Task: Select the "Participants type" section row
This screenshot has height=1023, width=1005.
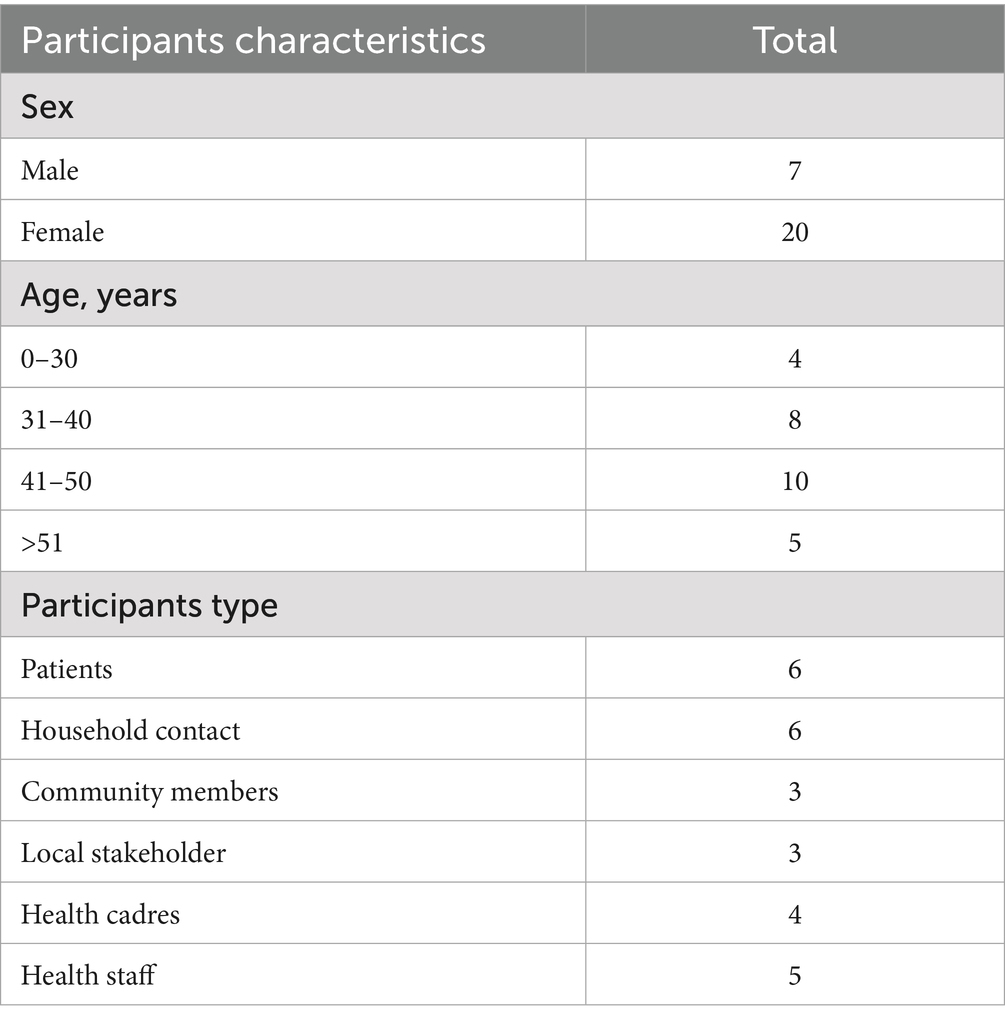Action: pyautogui.click(x=149, y=605)
